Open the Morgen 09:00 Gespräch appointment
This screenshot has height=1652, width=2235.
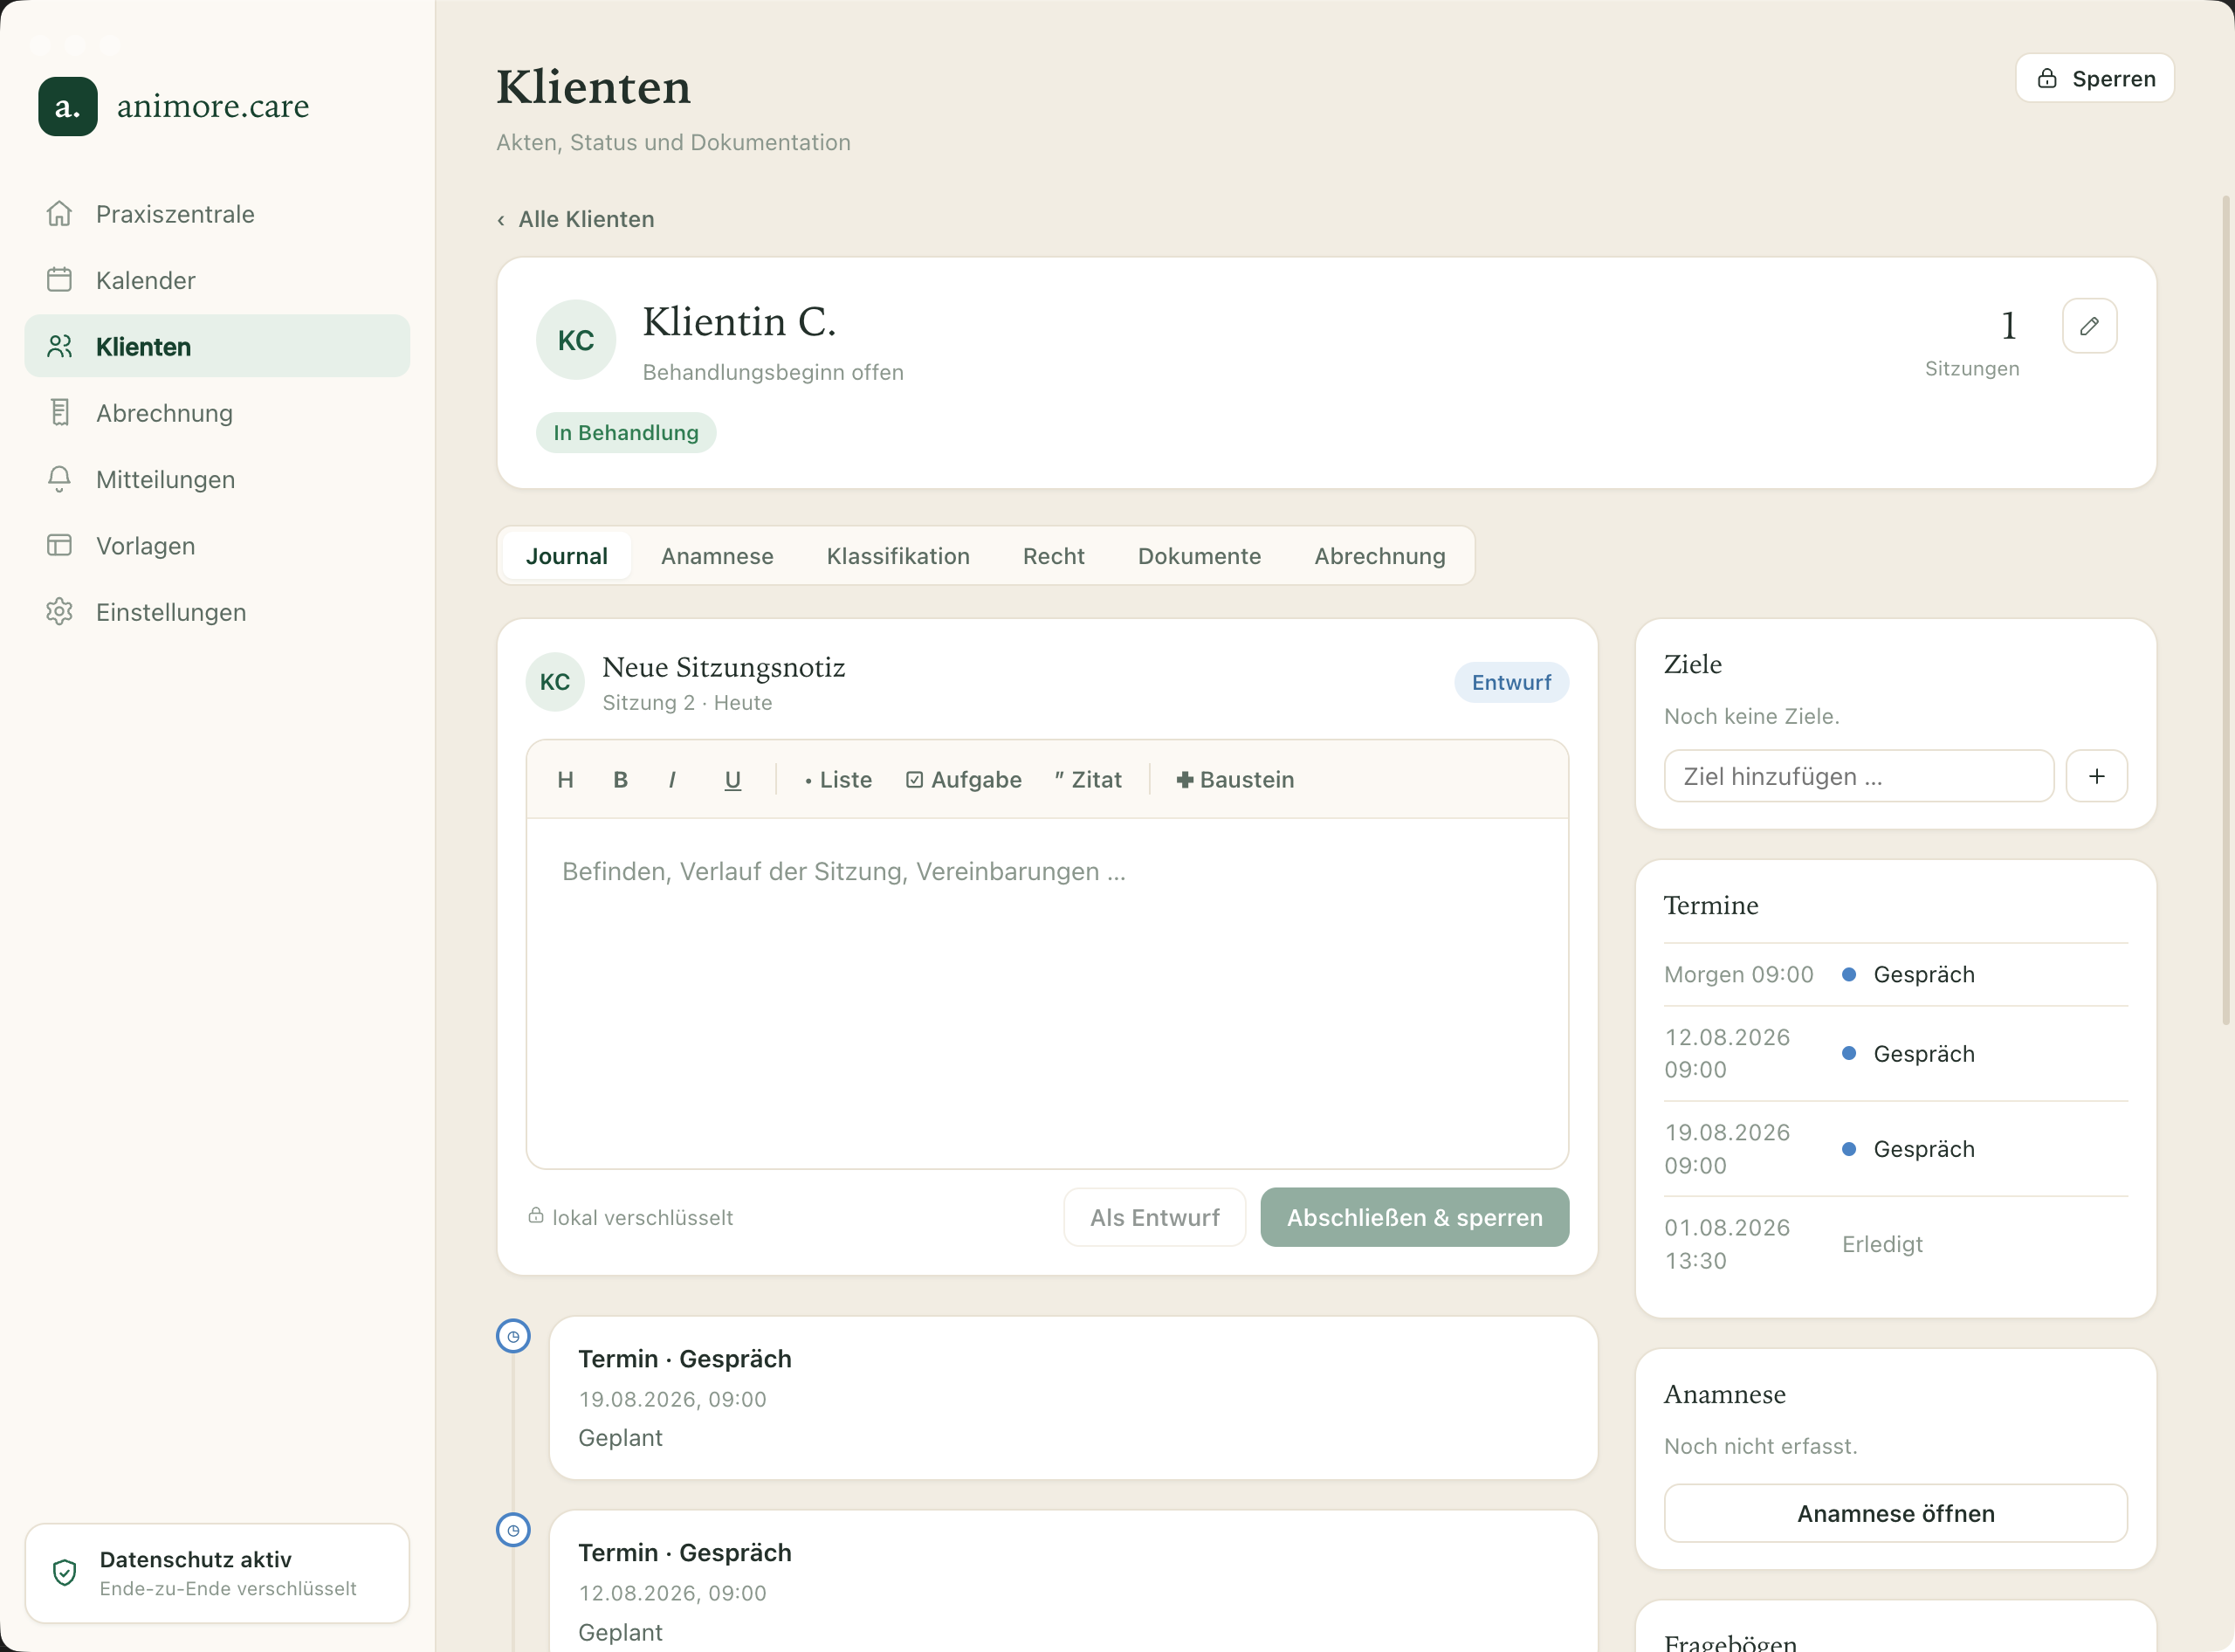pyautogui.click(x=1896, y=974)
